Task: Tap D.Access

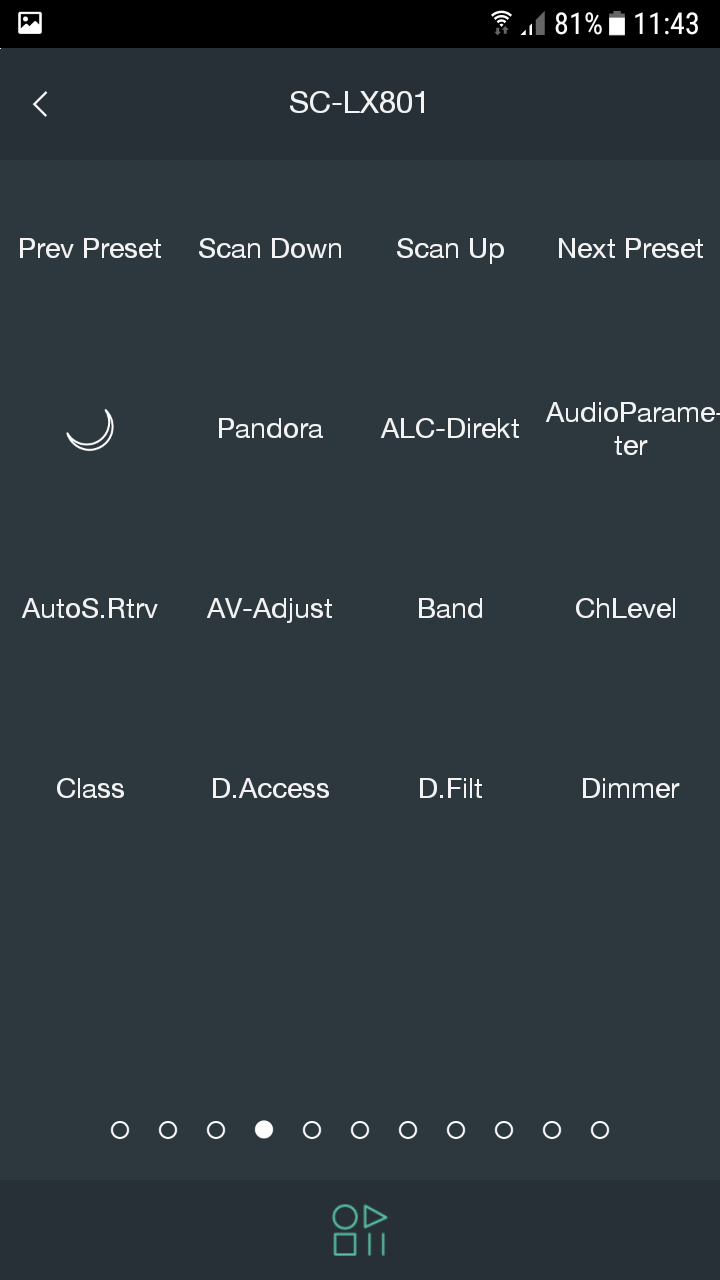Action: (x=270, y=789)
